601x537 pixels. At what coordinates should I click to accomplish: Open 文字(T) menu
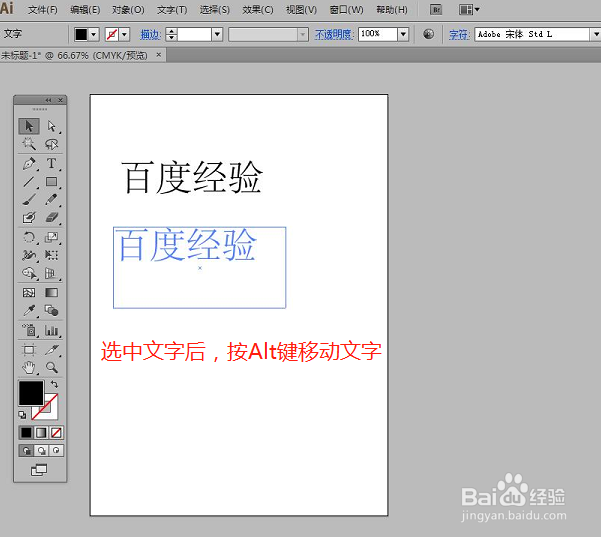(172, 10)
